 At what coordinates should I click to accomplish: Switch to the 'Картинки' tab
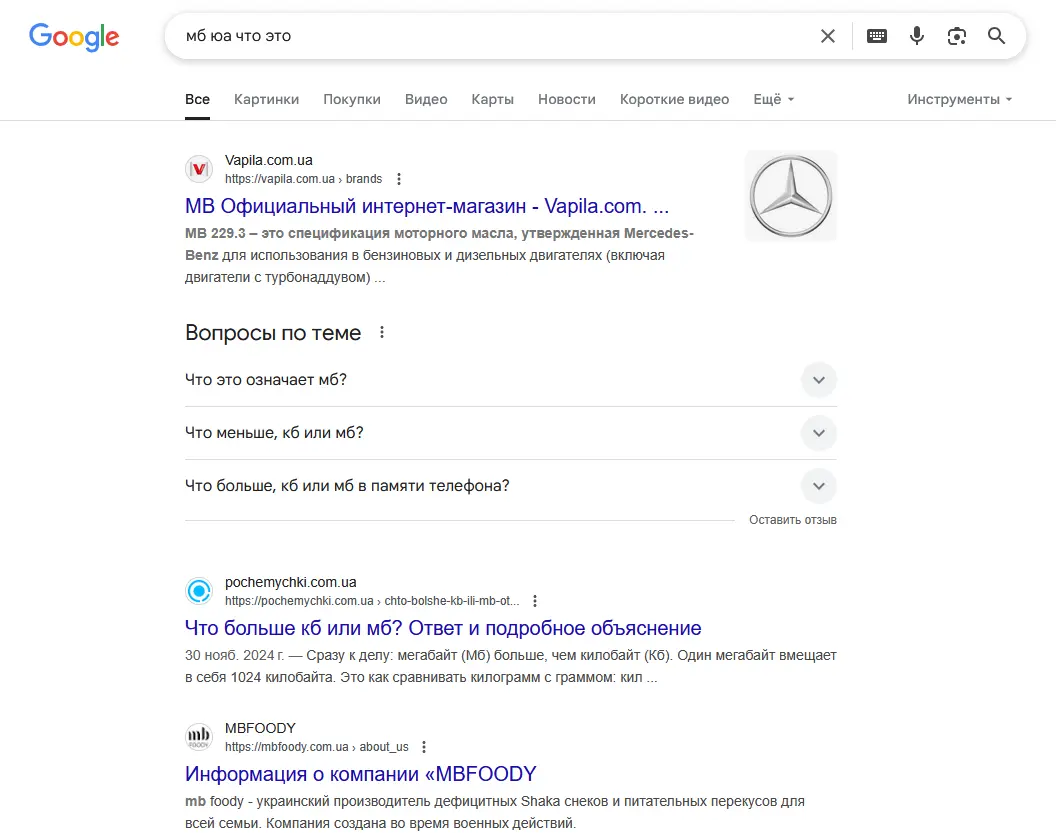[266, 100]
